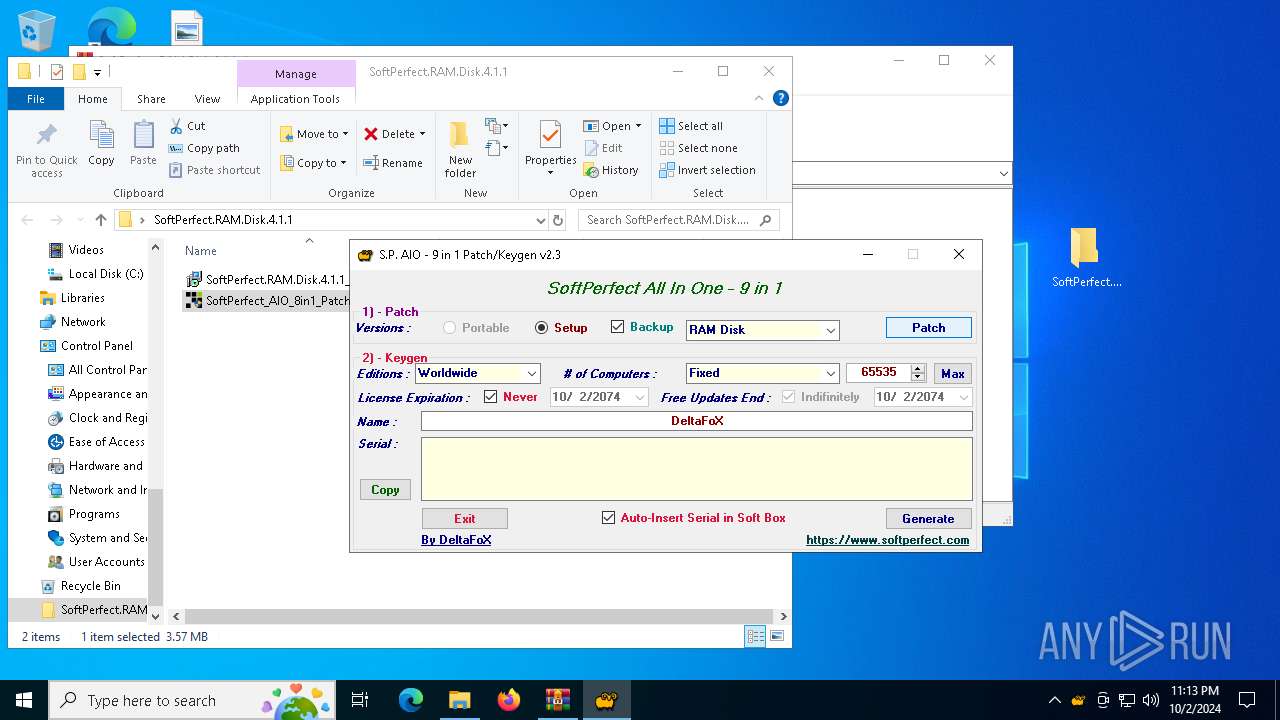
Task: Select SoftPerfect_AIO_8in1_Patch file in list
Action: (268, 300)
